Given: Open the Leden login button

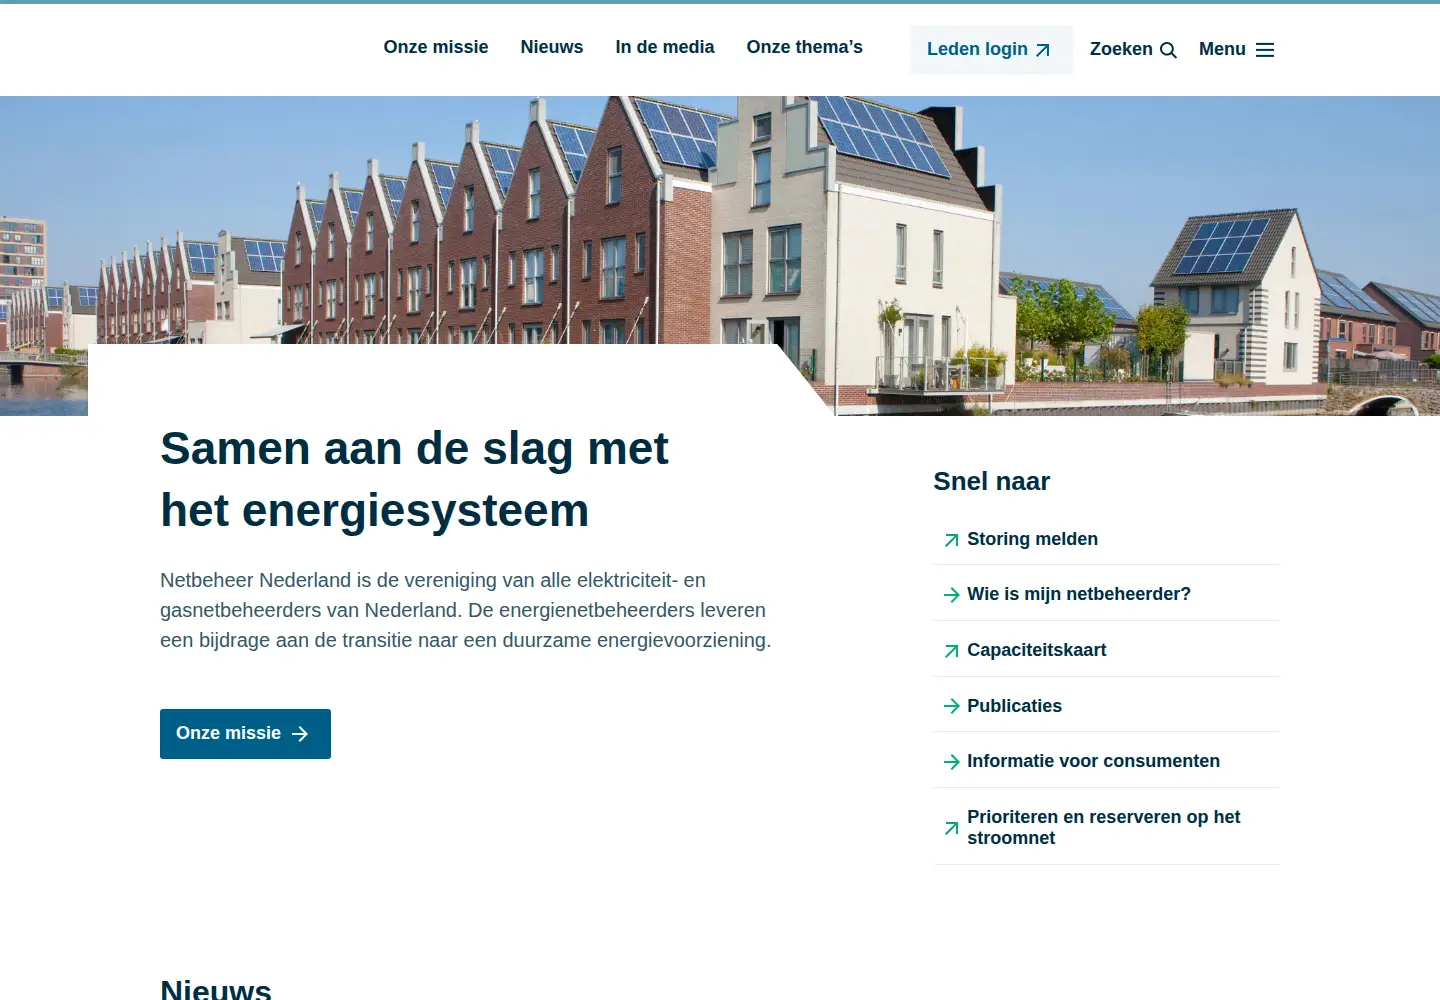Looking at the screenshot, I should click(991, 50).
